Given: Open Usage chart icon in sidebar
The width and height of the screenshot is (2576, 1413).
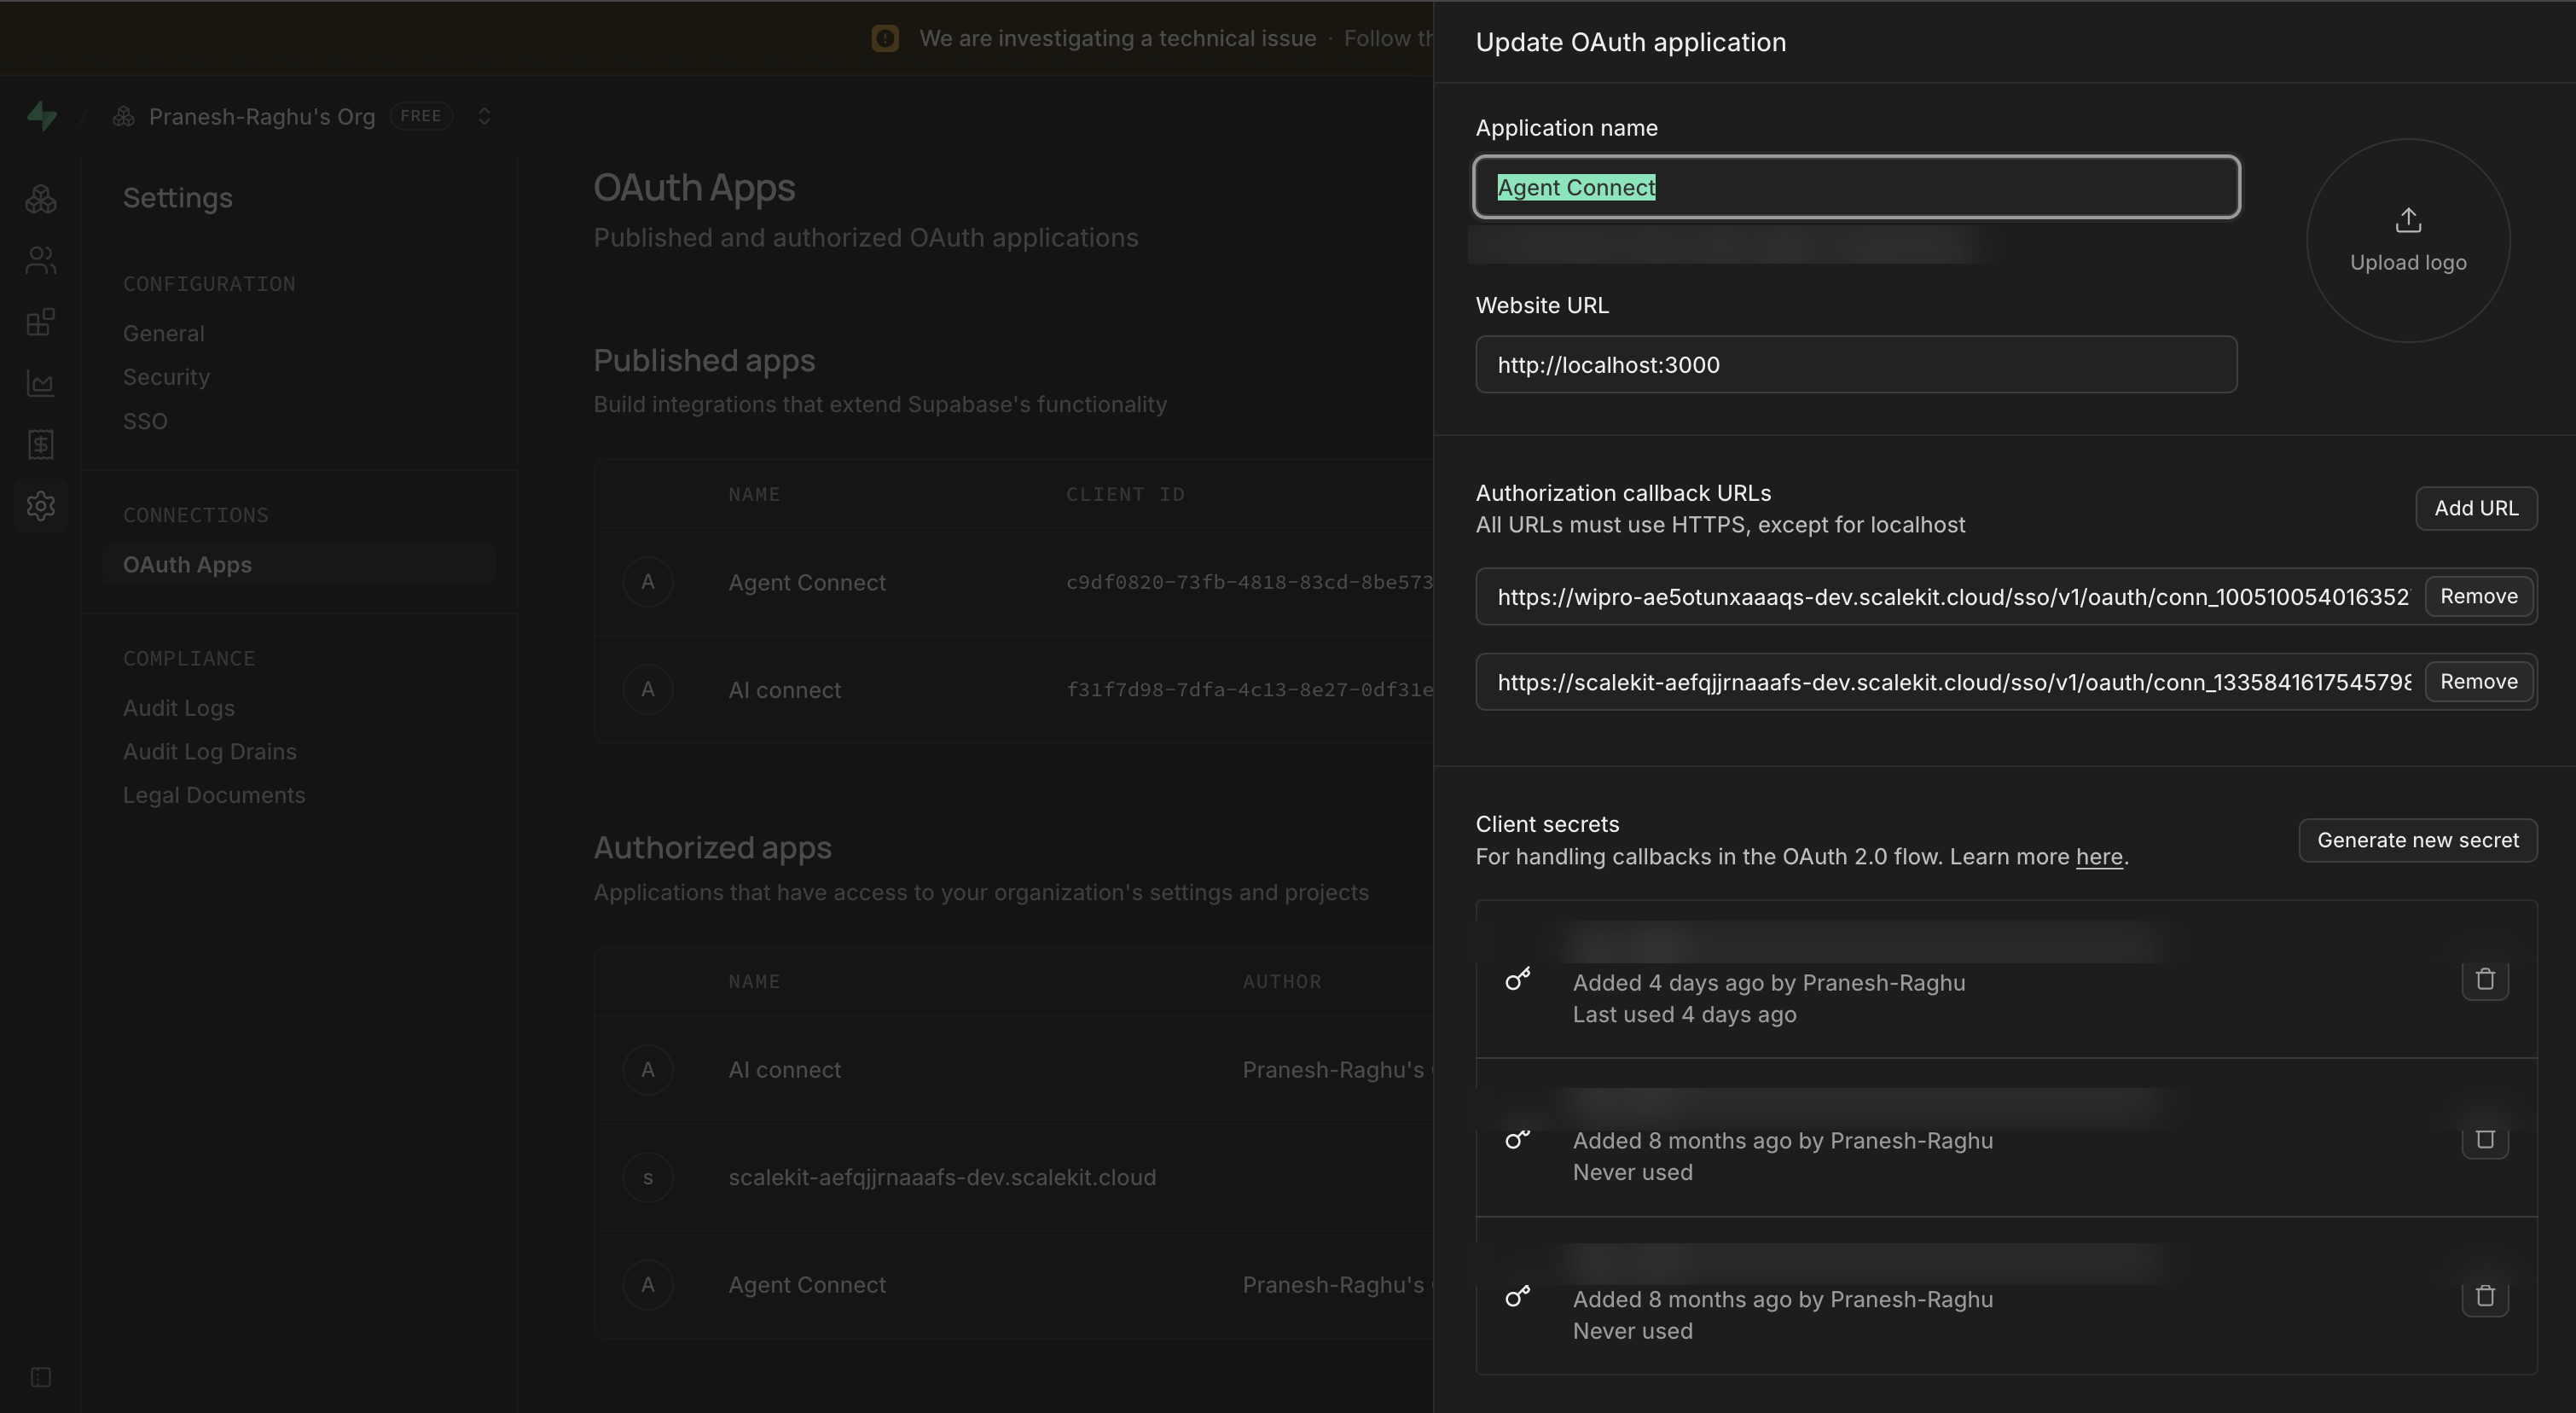Looking at the screenshot, I should 41,383.
